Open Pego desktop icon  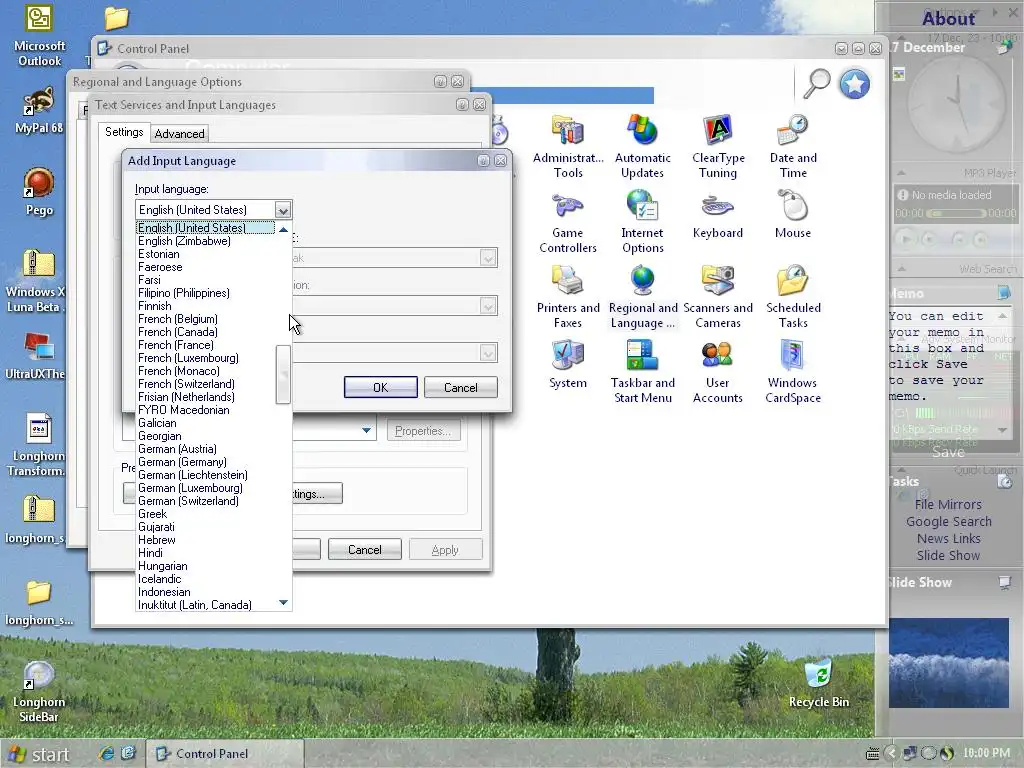coord(39,191)
